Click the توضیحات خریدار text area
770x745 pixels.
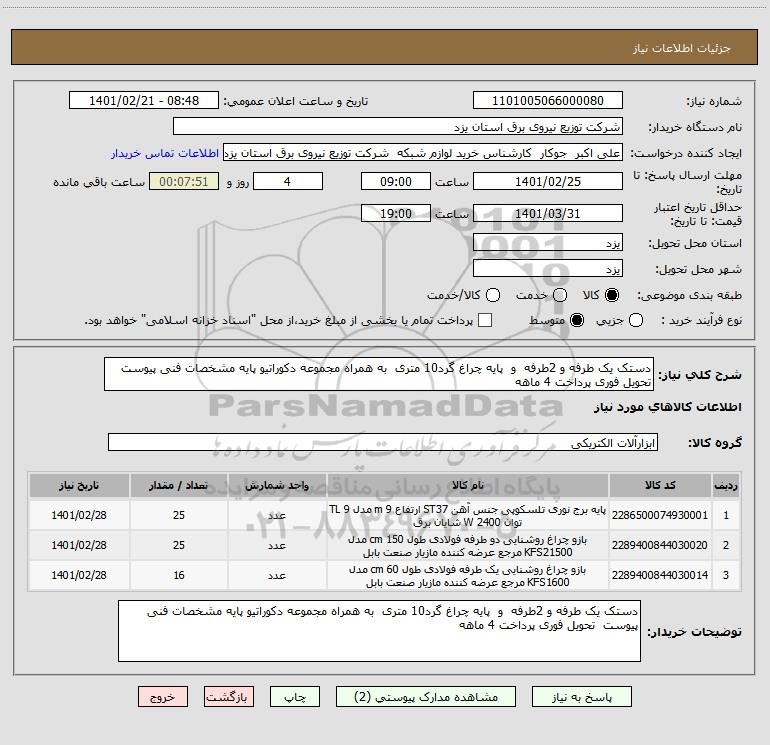click(379, 631)
